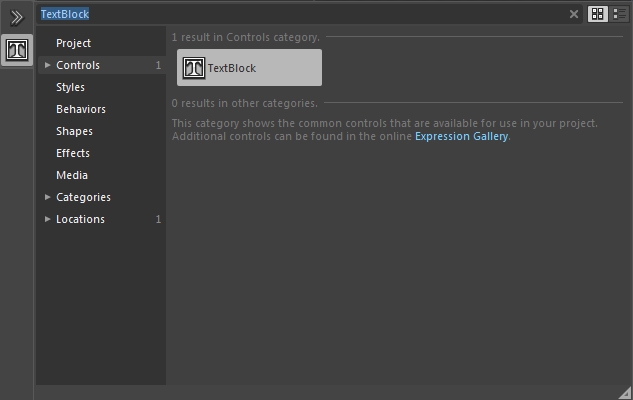Screen dimensions: 633x400
Task: Switch to grid view mode
Action: click(x=597, y=14)
